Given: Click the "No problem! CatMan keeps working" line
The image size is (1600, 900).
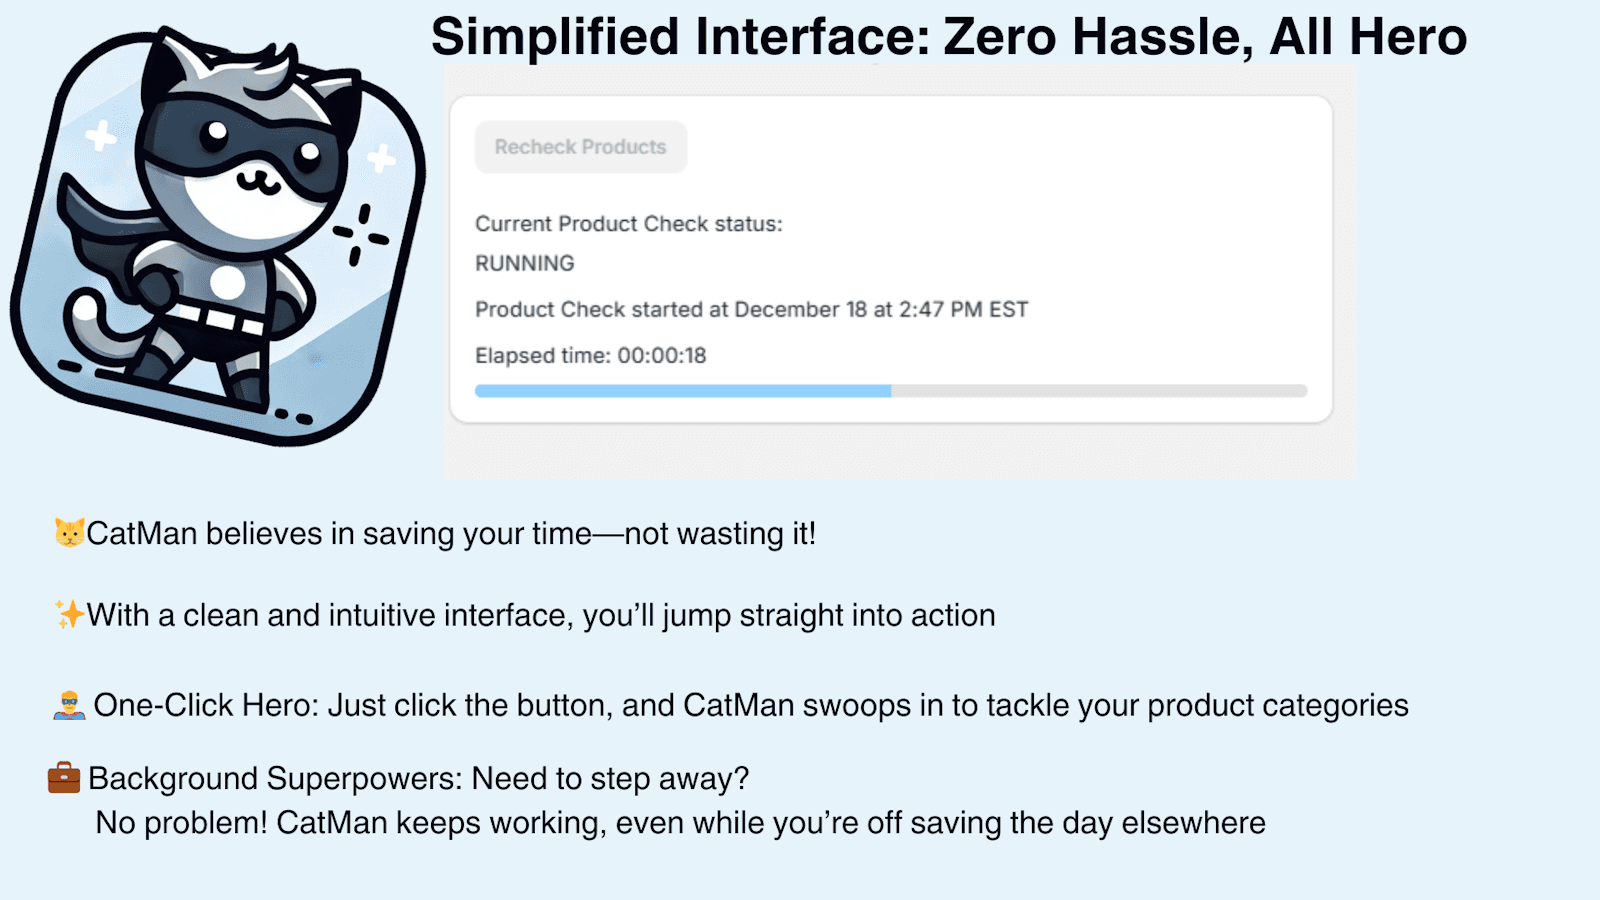Looking at the screenshot, I should point(680,823).
